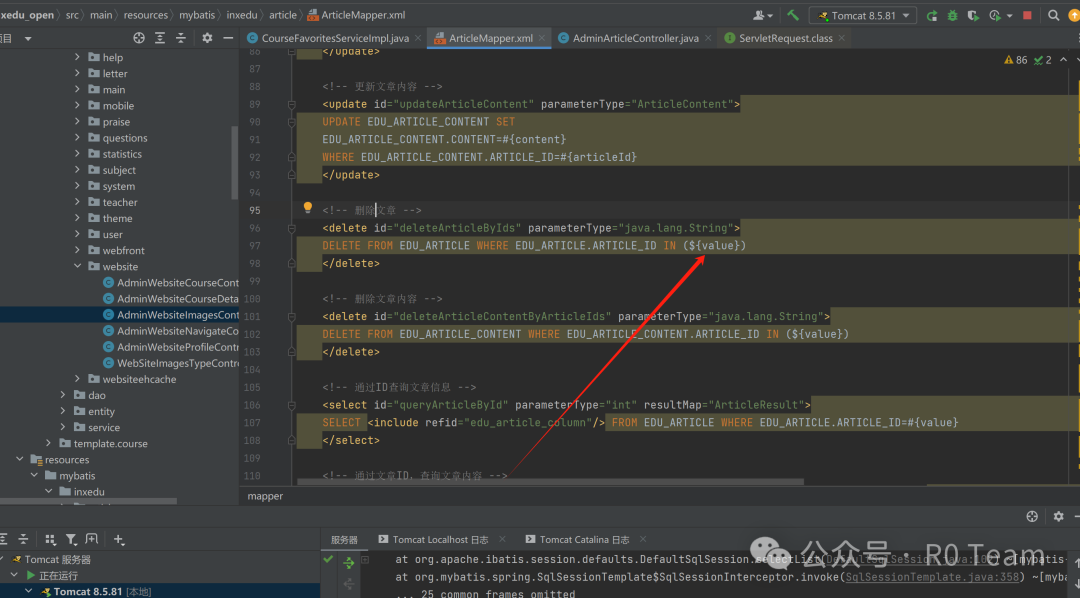The width and height of the screenshot is (1080, 598).
Task: Rerun Tomcat with the green rerun icon
Action: coord(932,15)
